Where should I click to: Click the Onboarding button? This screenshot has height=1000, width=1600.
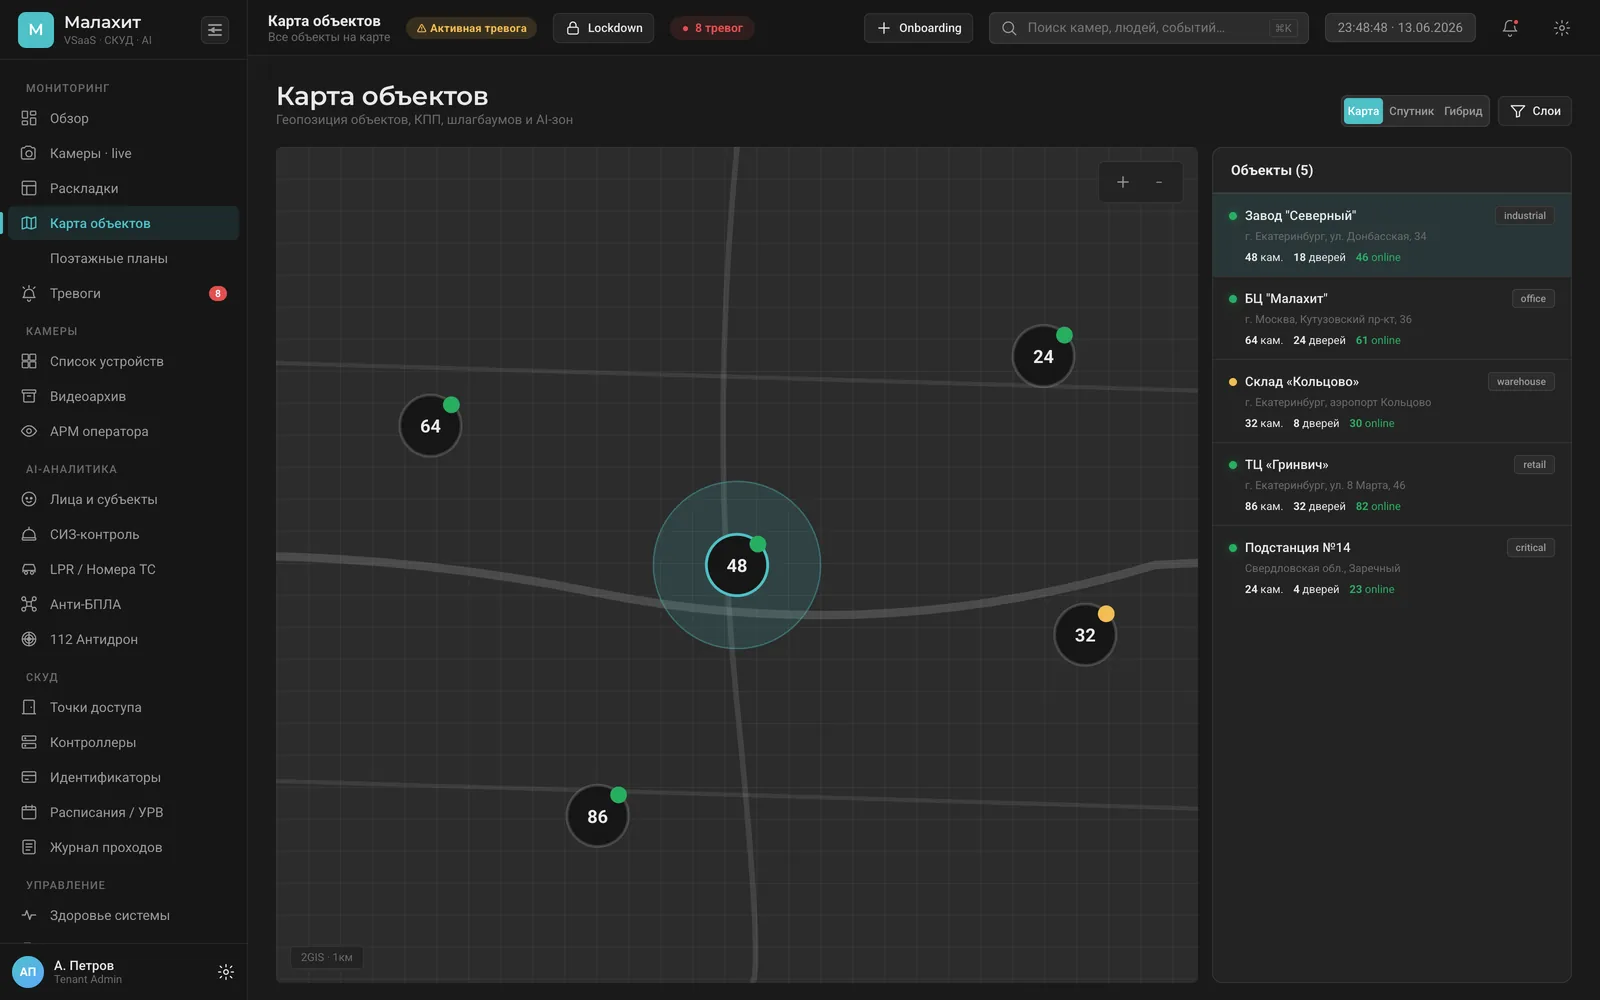tap(918, 28)
